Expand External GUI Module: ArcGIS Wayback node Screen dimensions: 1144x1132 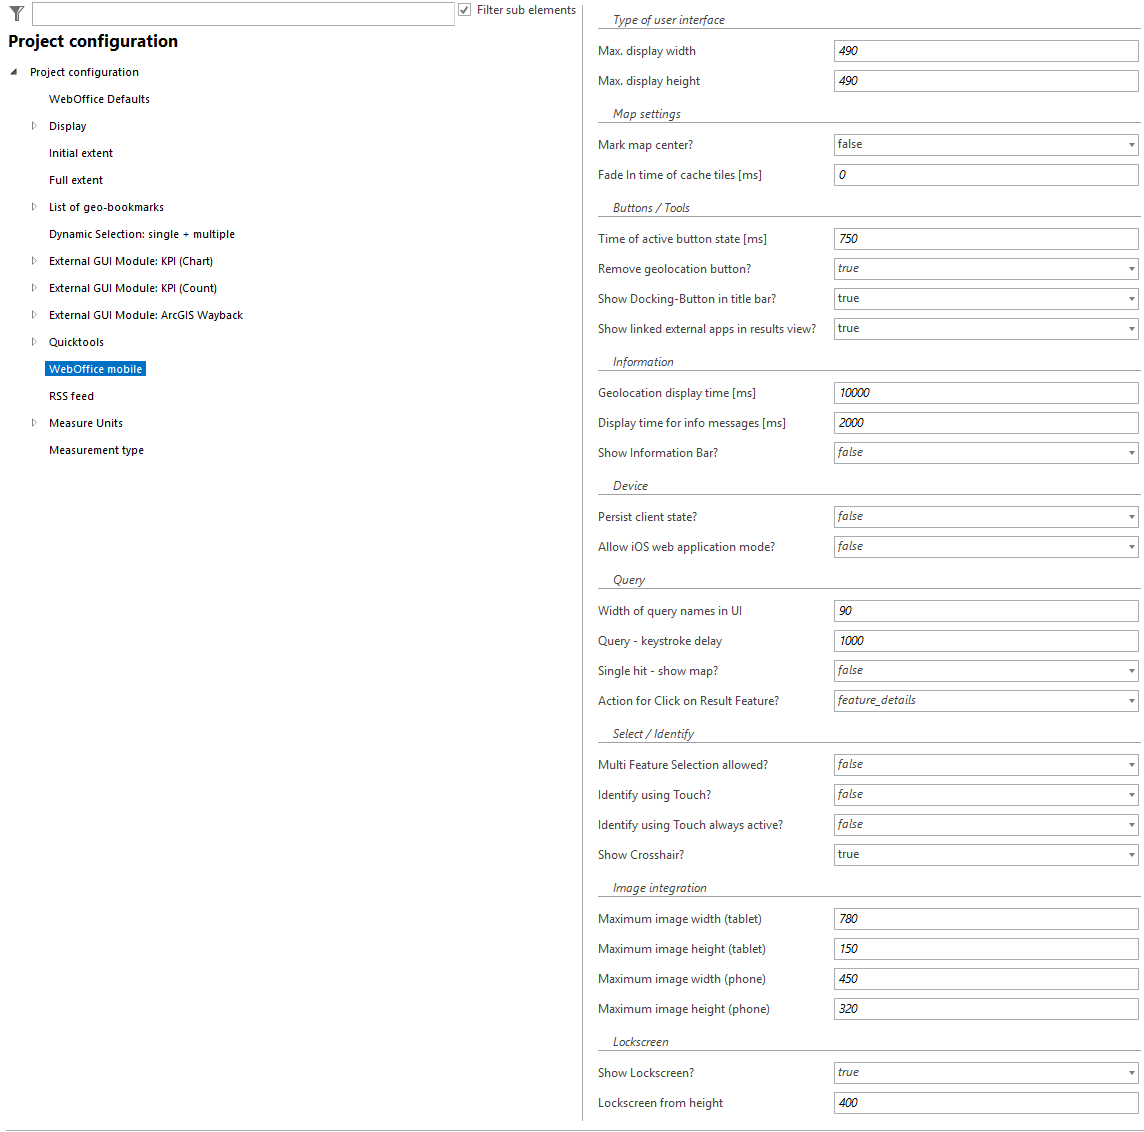[35, 315]
